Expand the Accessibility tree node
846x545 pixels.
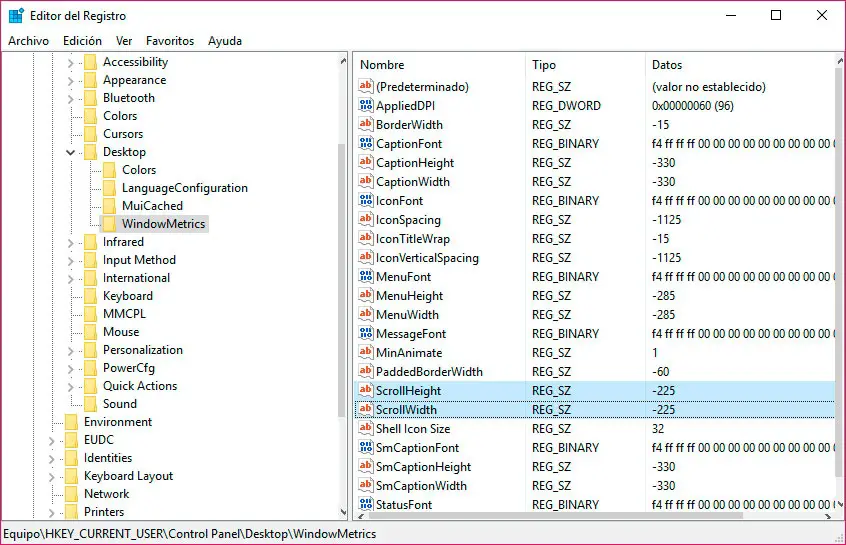point(70,63)
